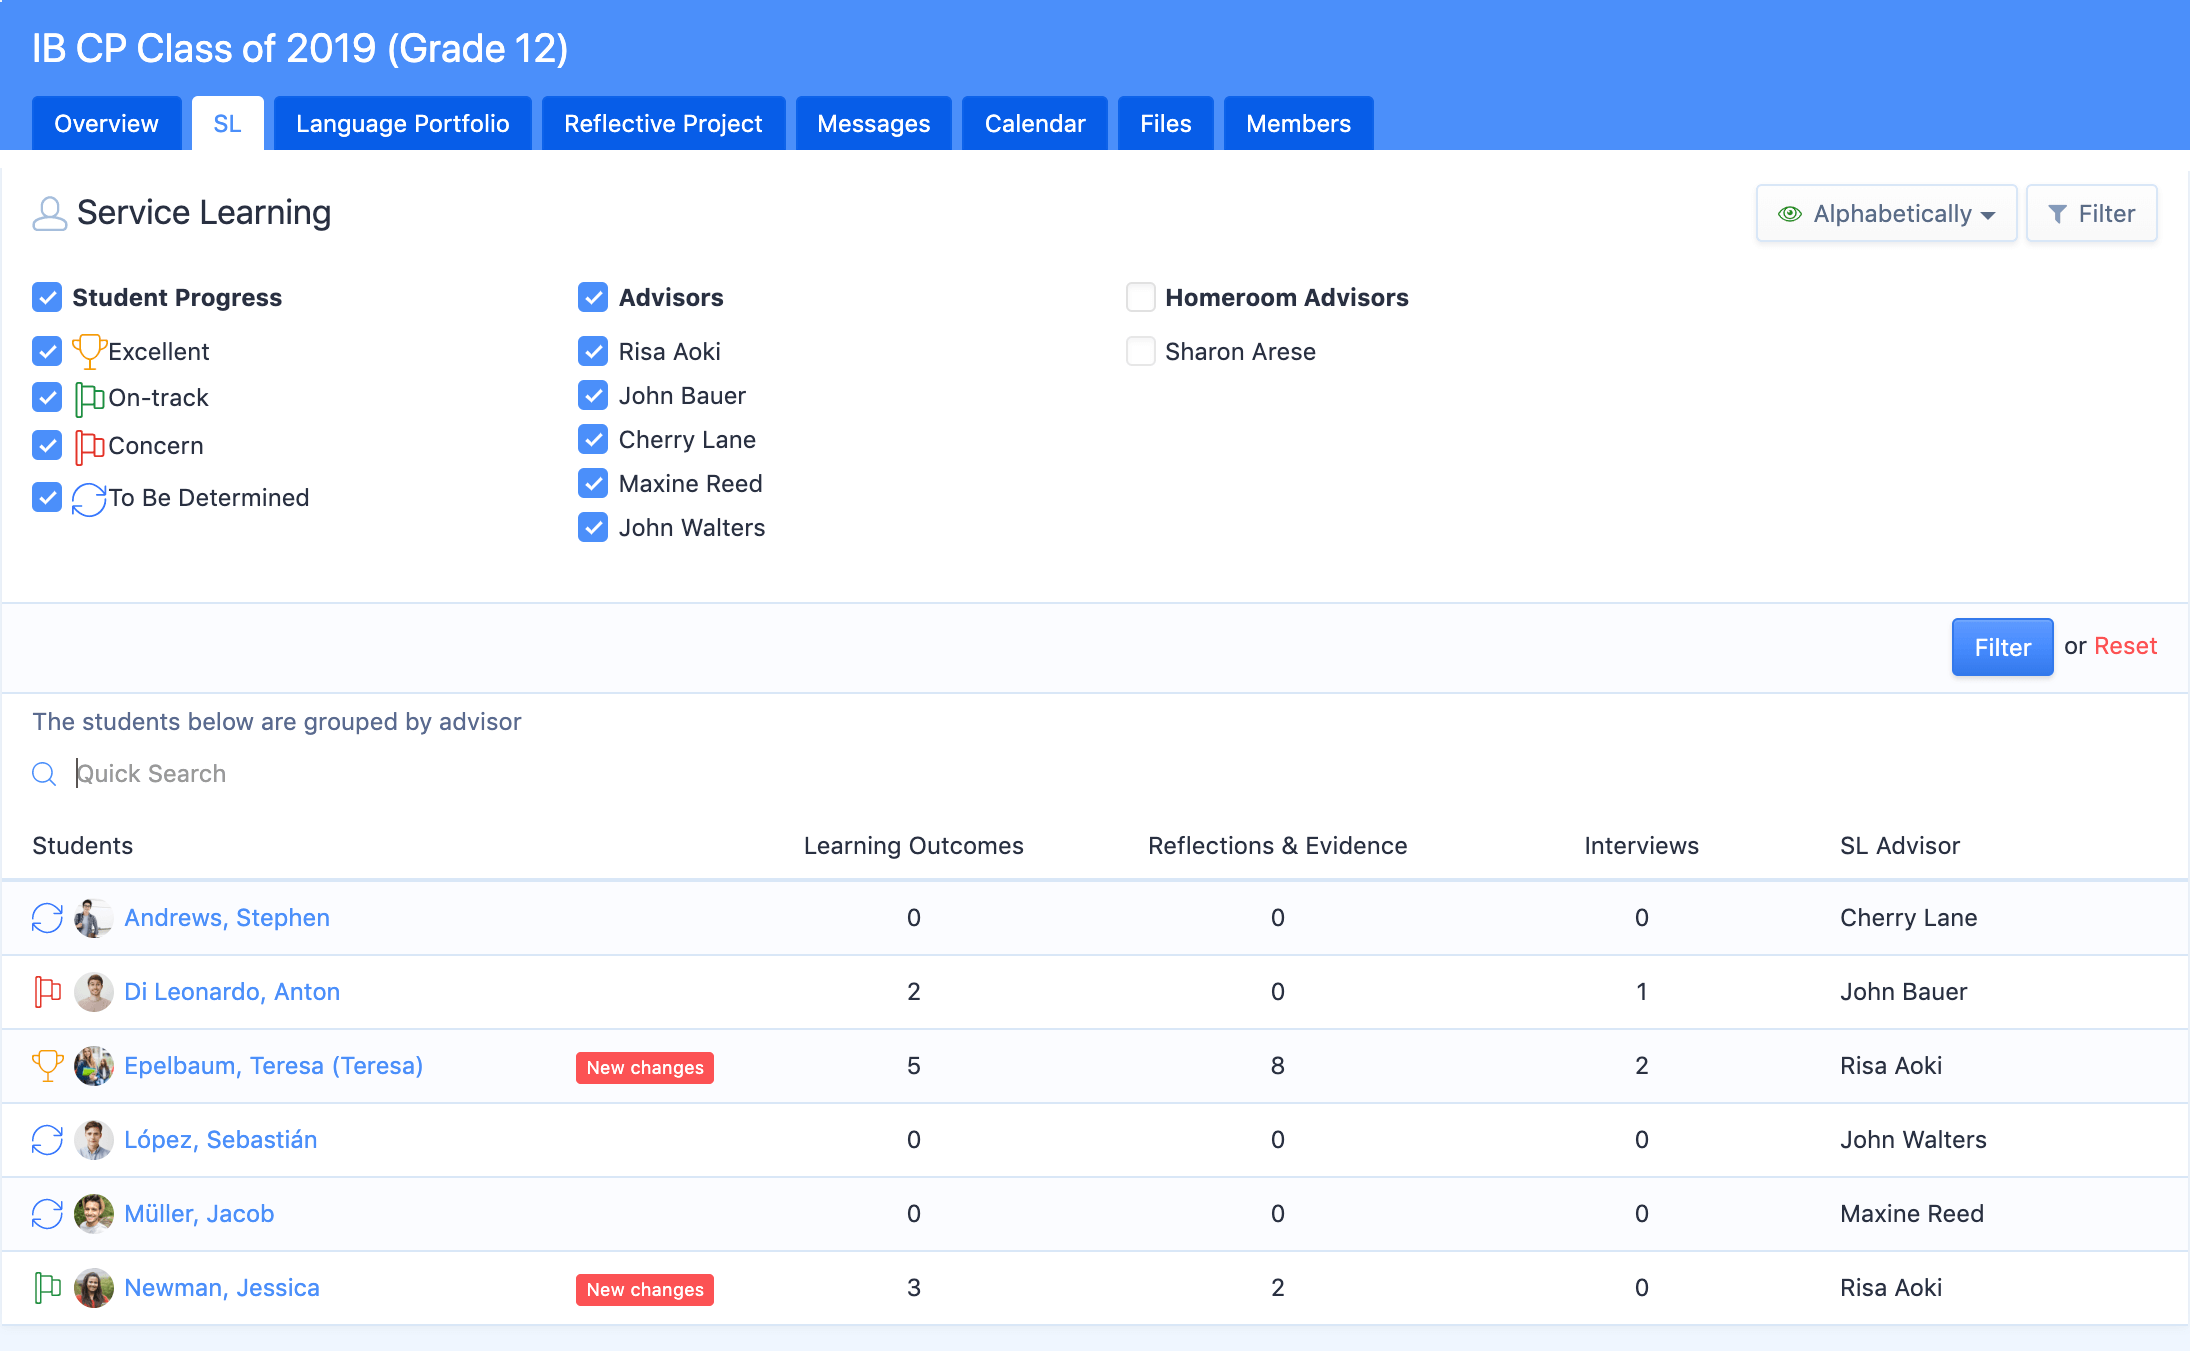Click Teresa Epelbaum's avatar photo
This screenshot has height=1351, width=2190.
pyautogui.click(x=94, y=1066)
